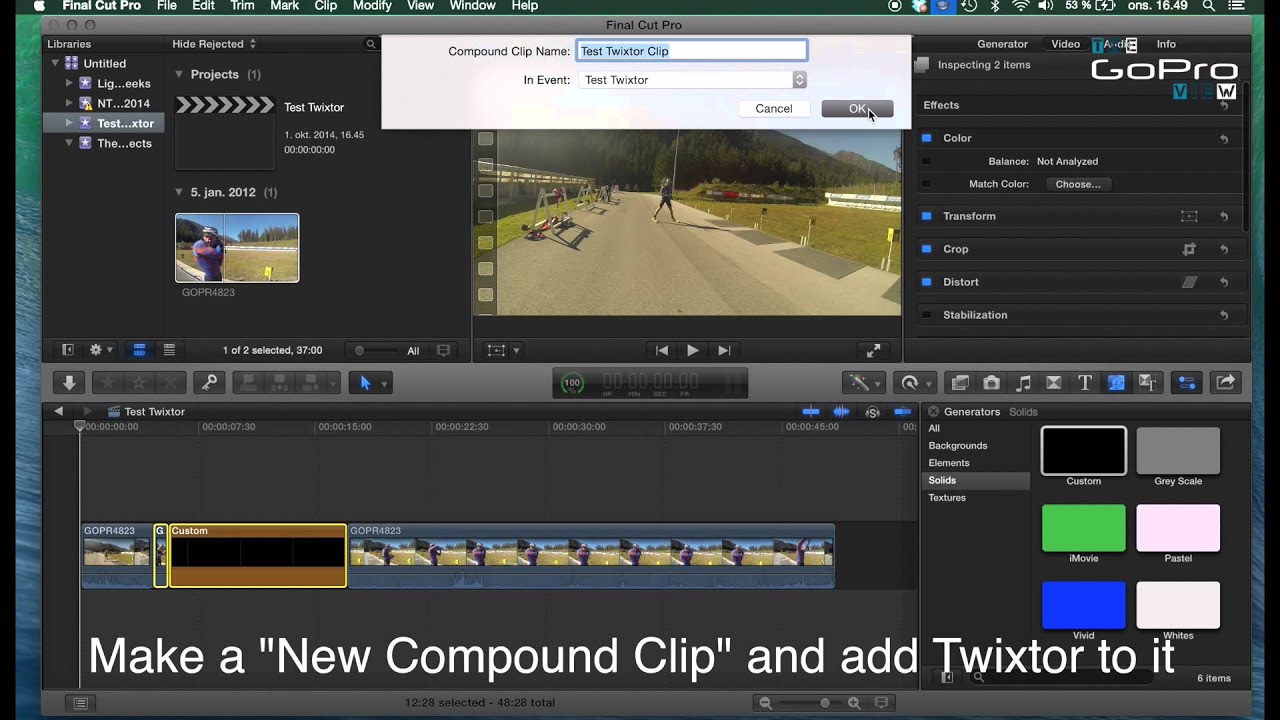This screenshot has height=720, width=1280.
Task: Switch to the Info inspector tab
Action: [1166, 44]
